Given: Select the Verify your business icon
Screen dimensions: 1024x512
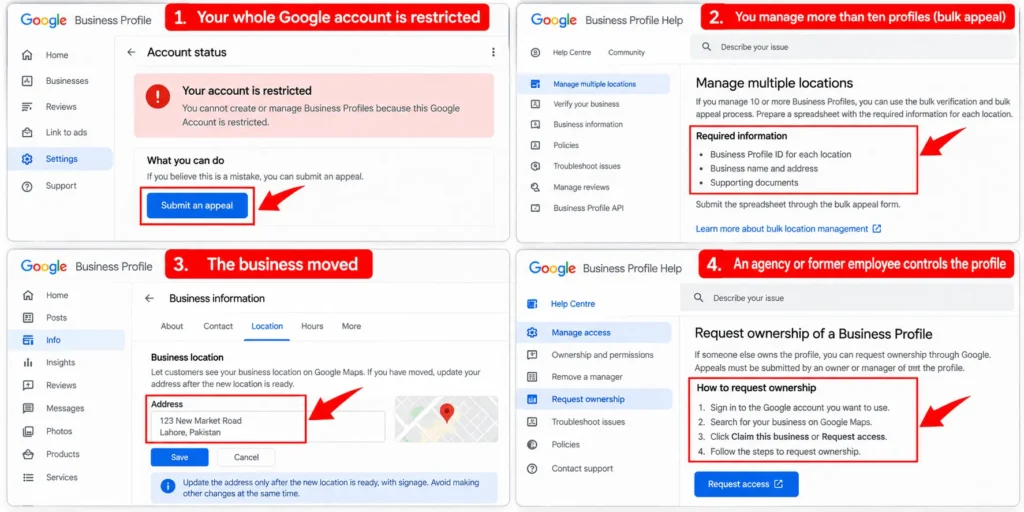Looking at the screenshot, I should pyautogui.click(x=536, y=104).
